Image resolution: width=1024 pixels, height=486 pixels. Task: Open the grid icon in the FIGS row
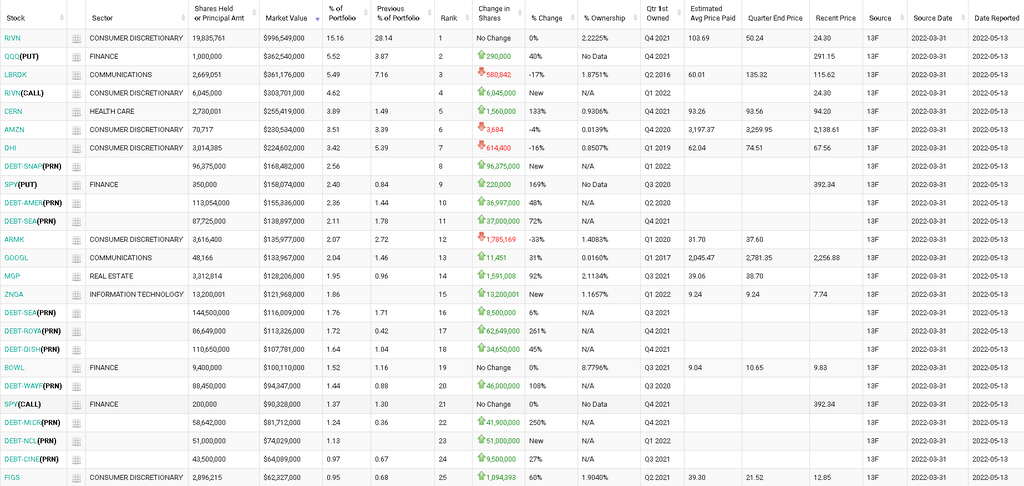pyautogui.click(x=76, y=478)
